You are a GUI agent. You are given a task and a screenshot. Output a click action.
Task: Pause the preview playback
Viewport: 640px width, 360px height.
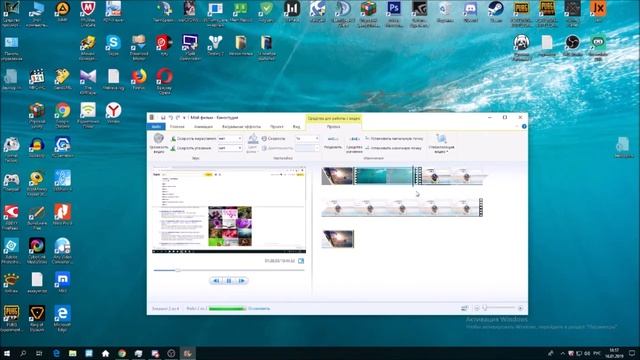click(229, 281)
